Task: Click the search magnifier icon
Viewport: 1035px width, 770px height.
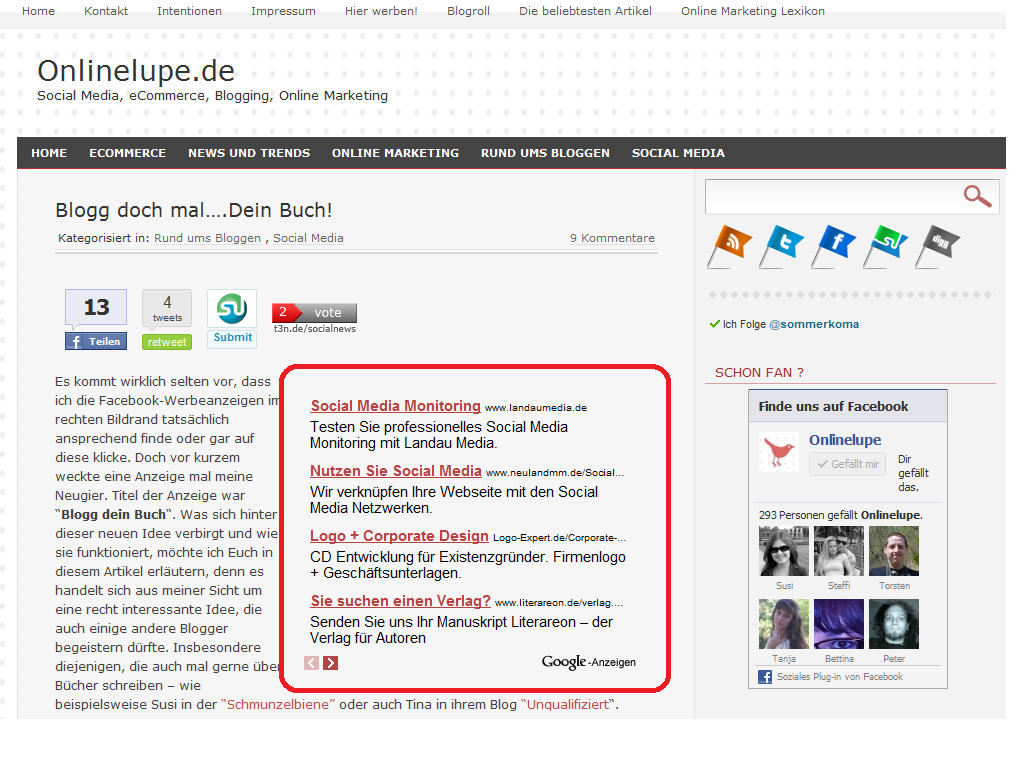Action: [x=977, y=196]
